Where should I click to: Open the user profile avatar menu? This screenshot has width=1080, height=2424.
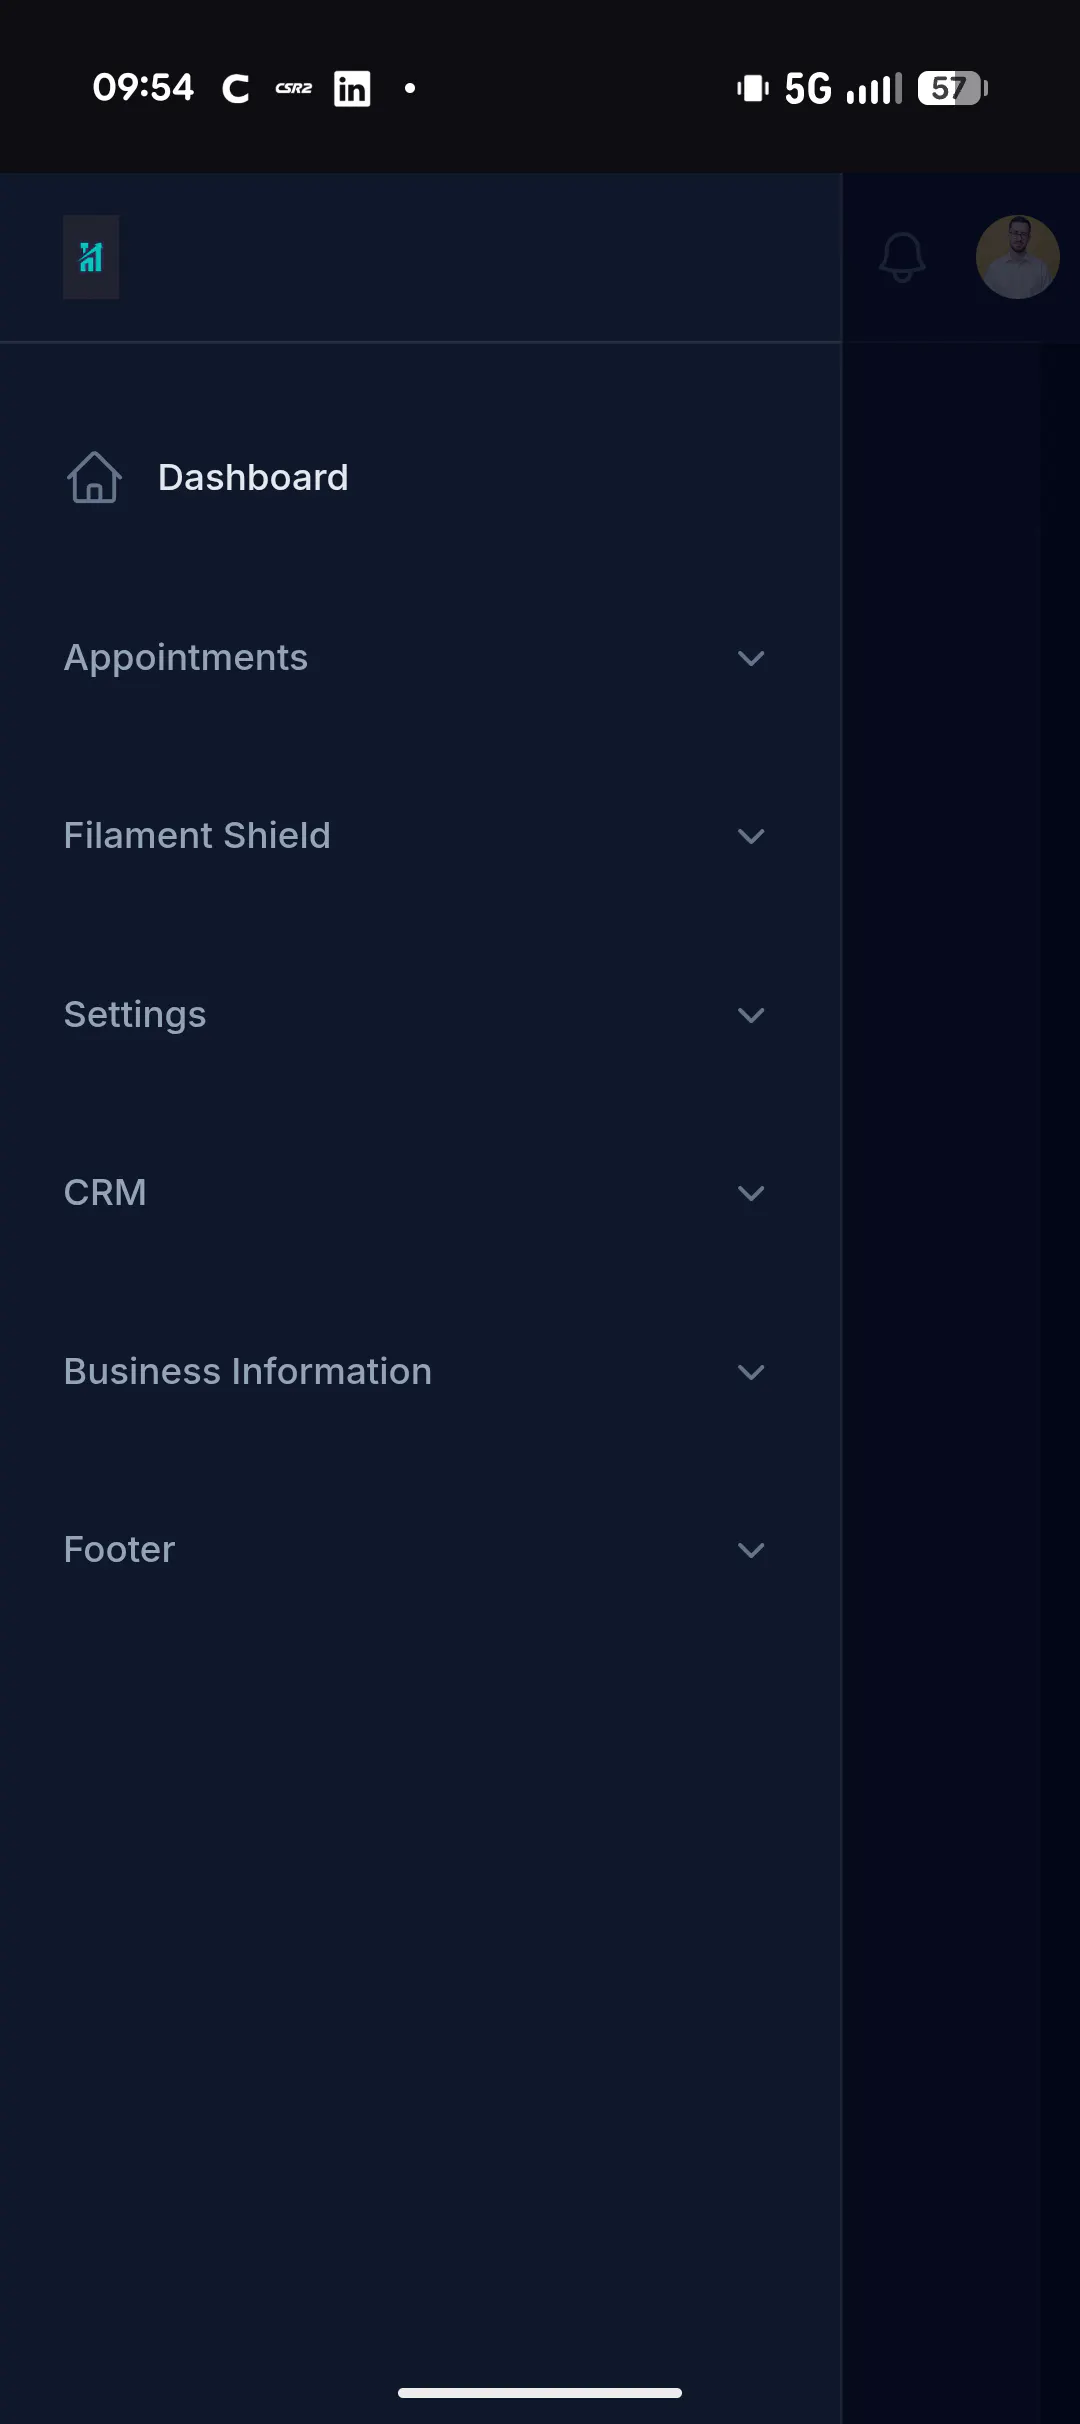pos(1017,257)
